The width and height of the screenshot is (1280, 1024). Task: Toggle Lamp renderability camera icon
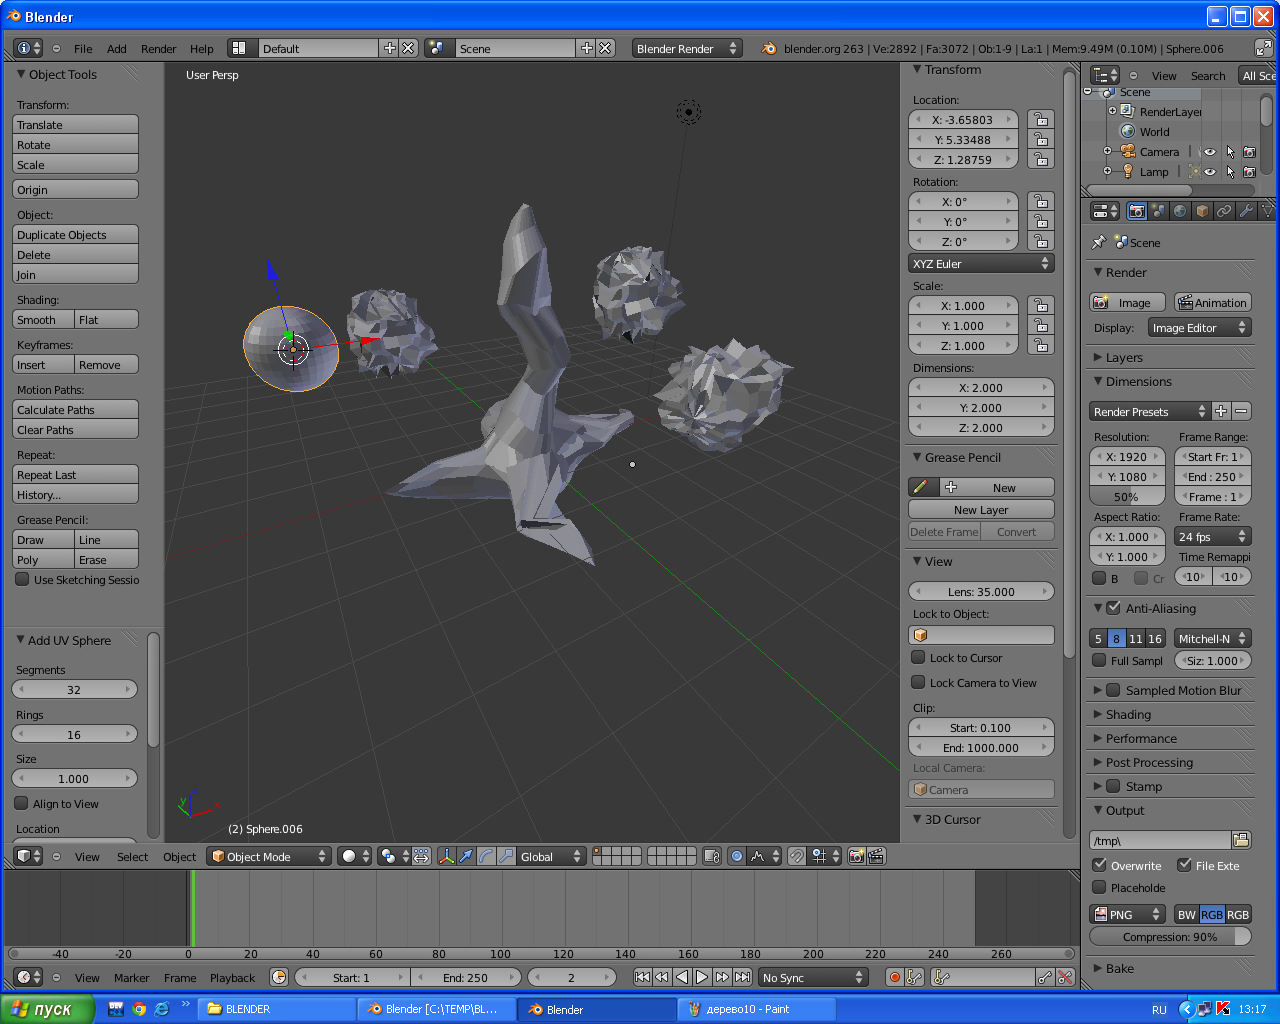point(1249,172)
